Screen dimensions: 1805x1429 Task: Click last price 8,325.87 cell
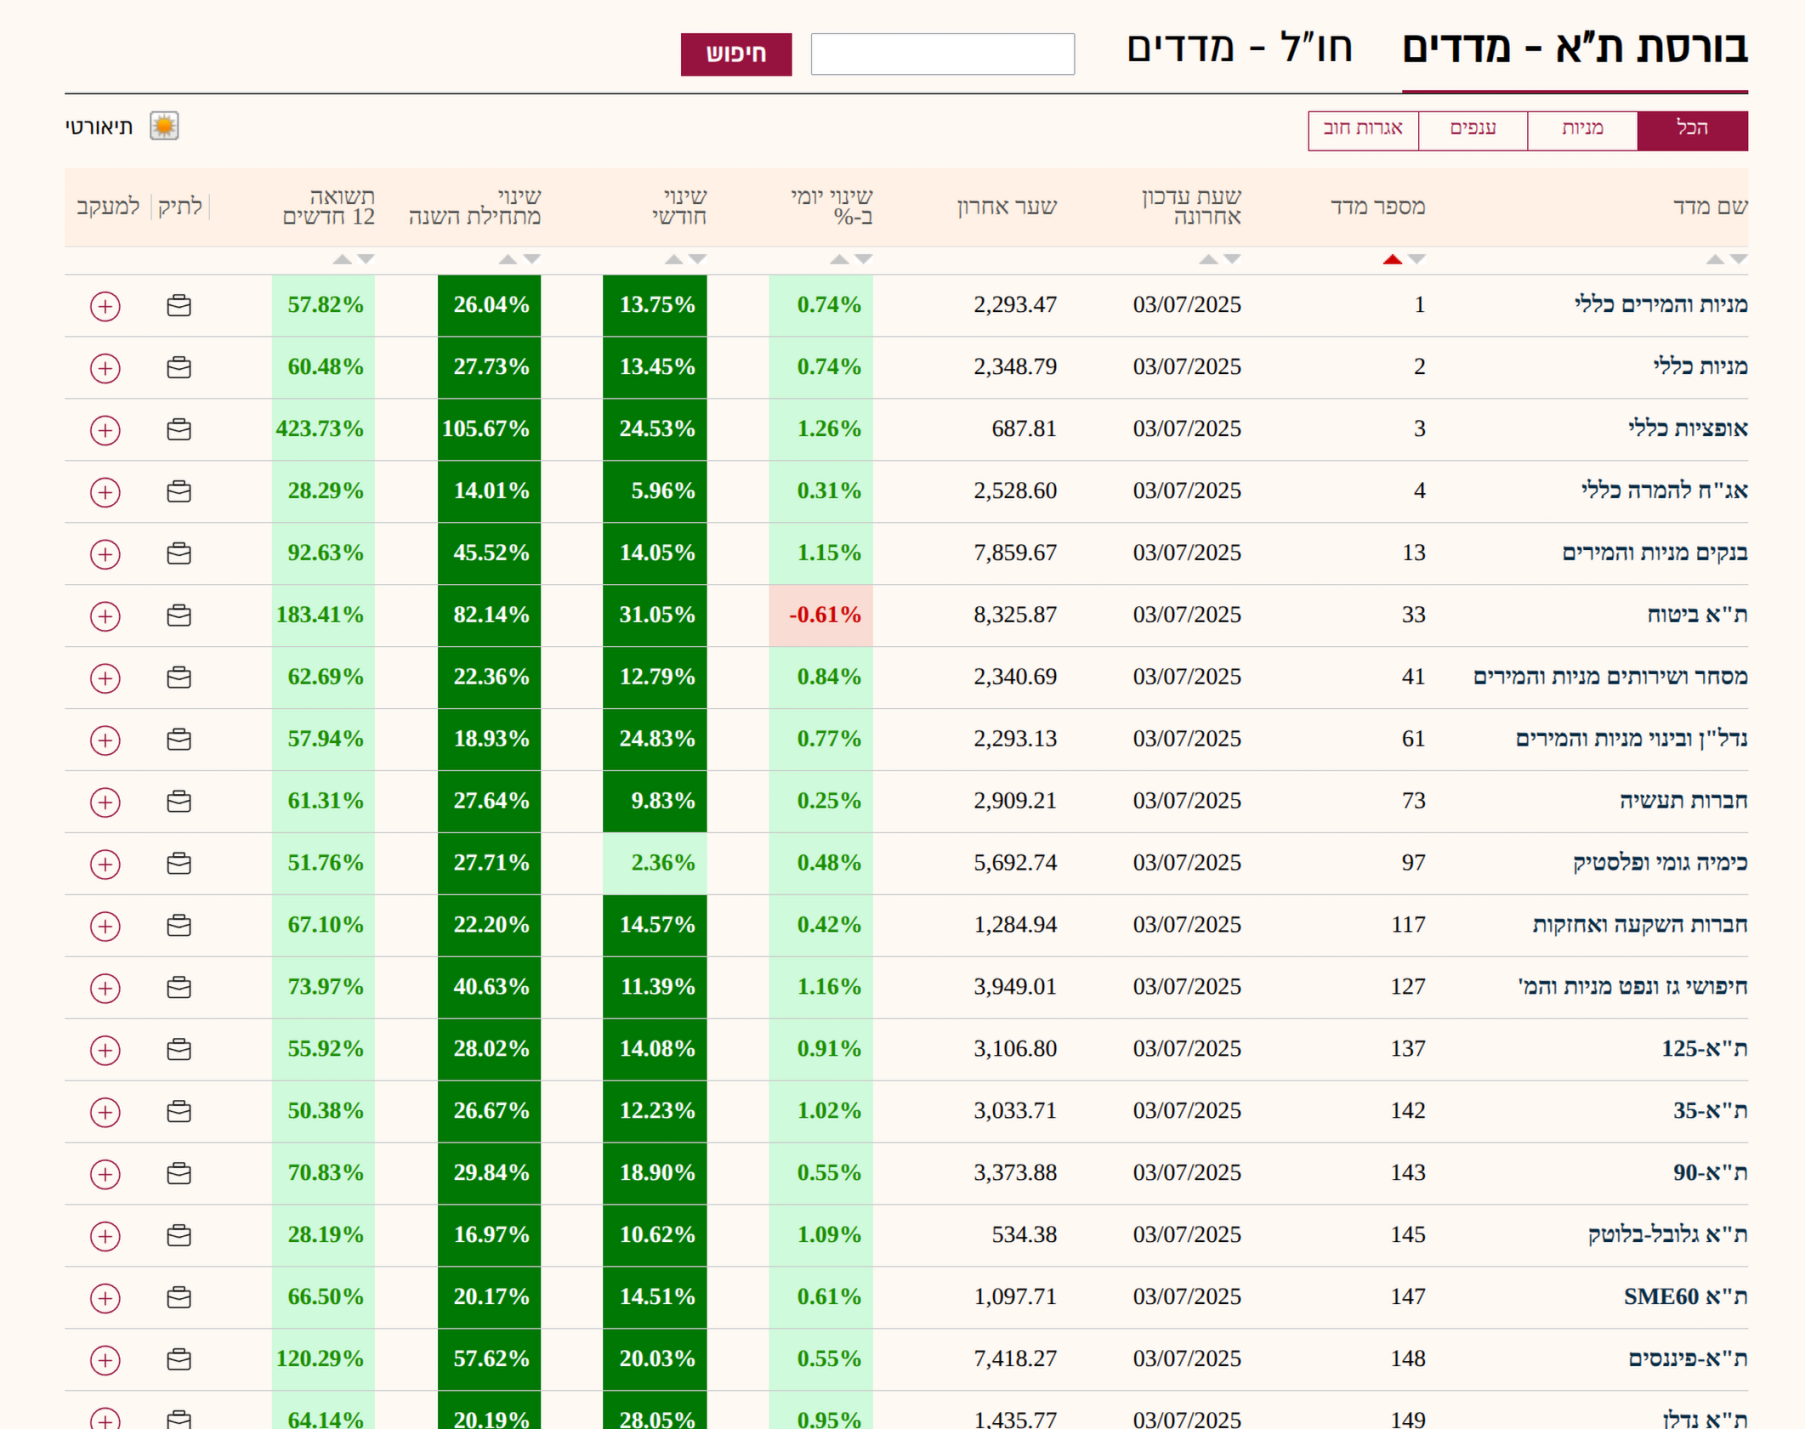[1015, 615]
